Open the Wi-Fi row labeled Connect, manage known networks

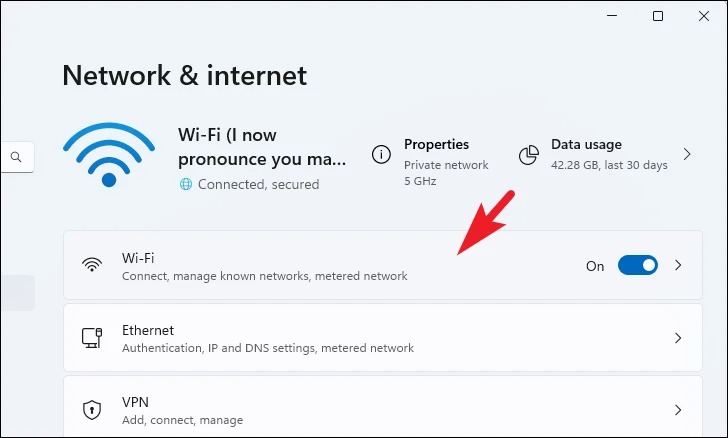click(383, 265)
